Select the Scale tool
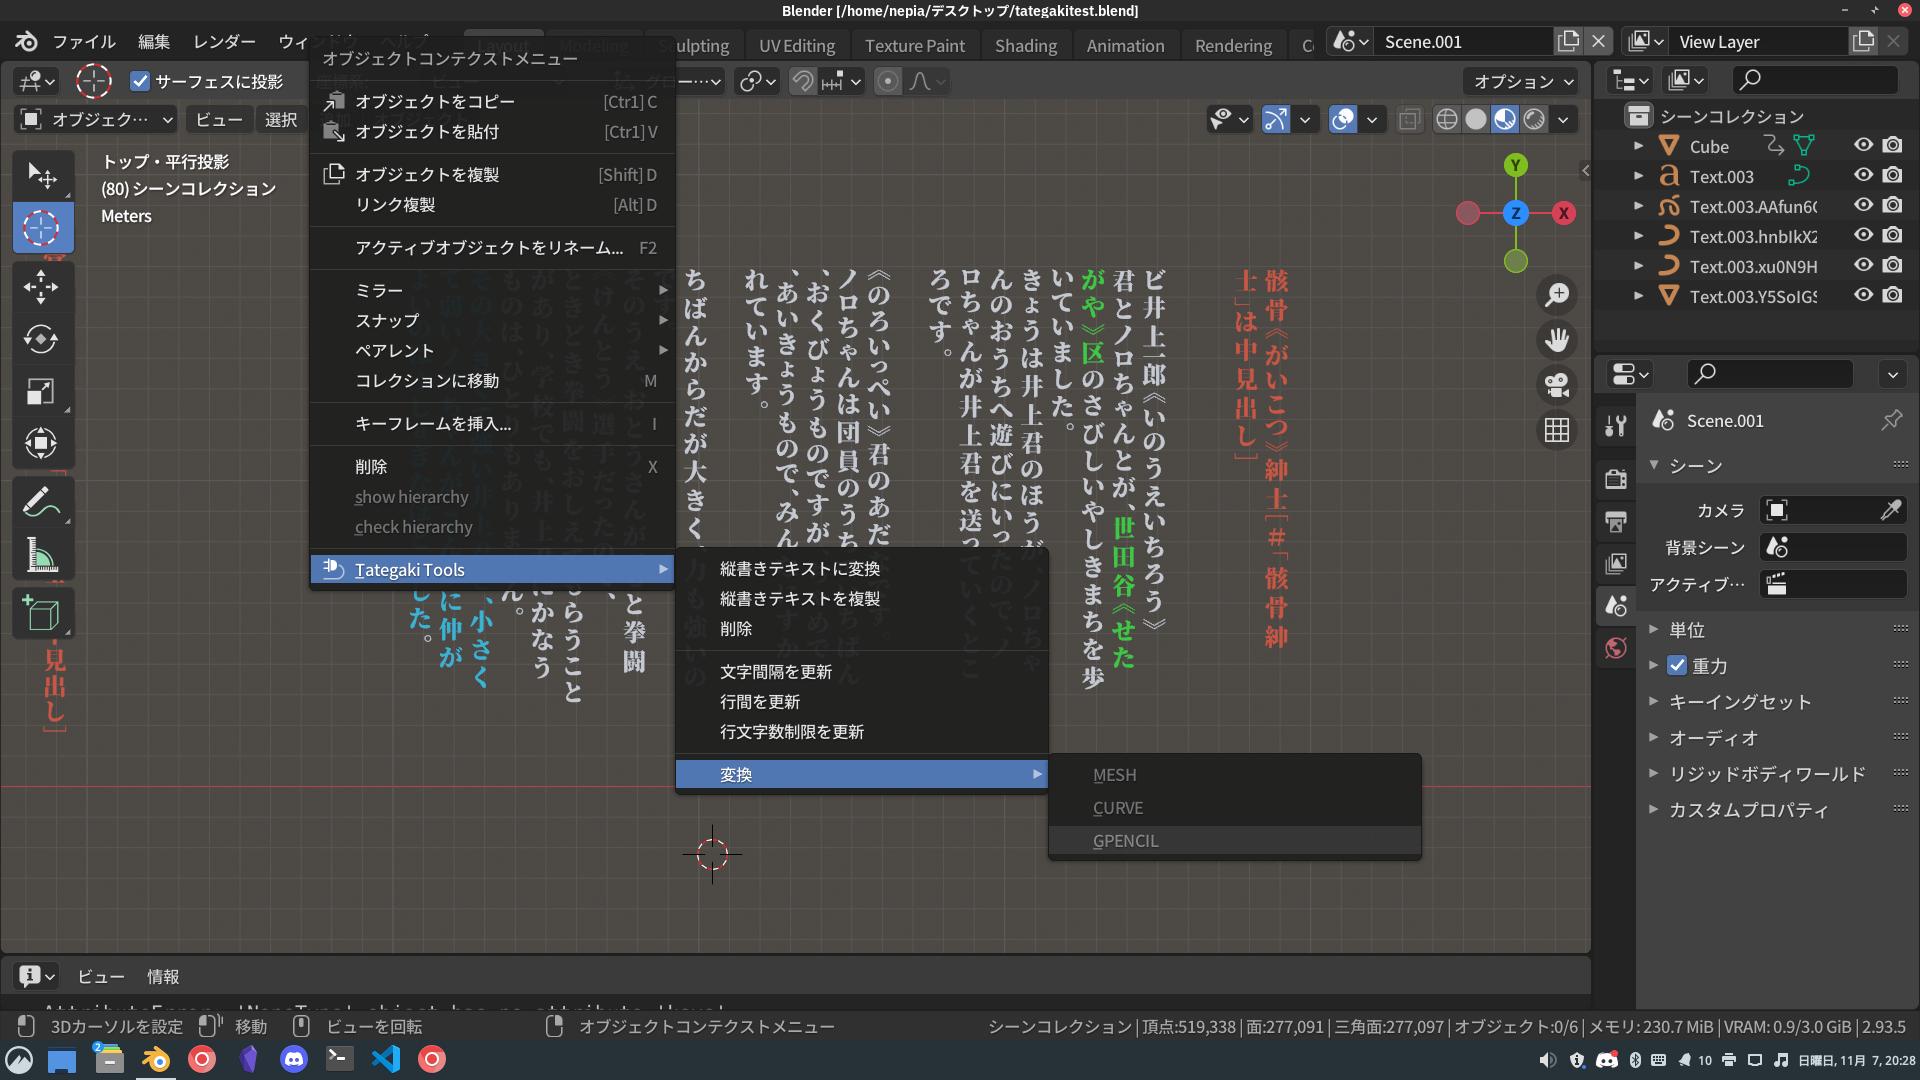Viewport: 1920px width, 1080px height. click(42, 391)
